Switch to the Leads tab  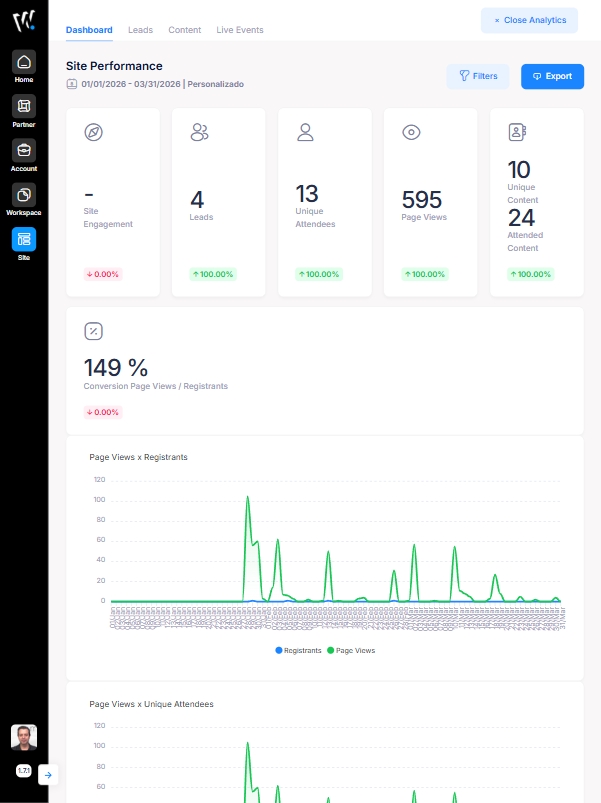140,30
